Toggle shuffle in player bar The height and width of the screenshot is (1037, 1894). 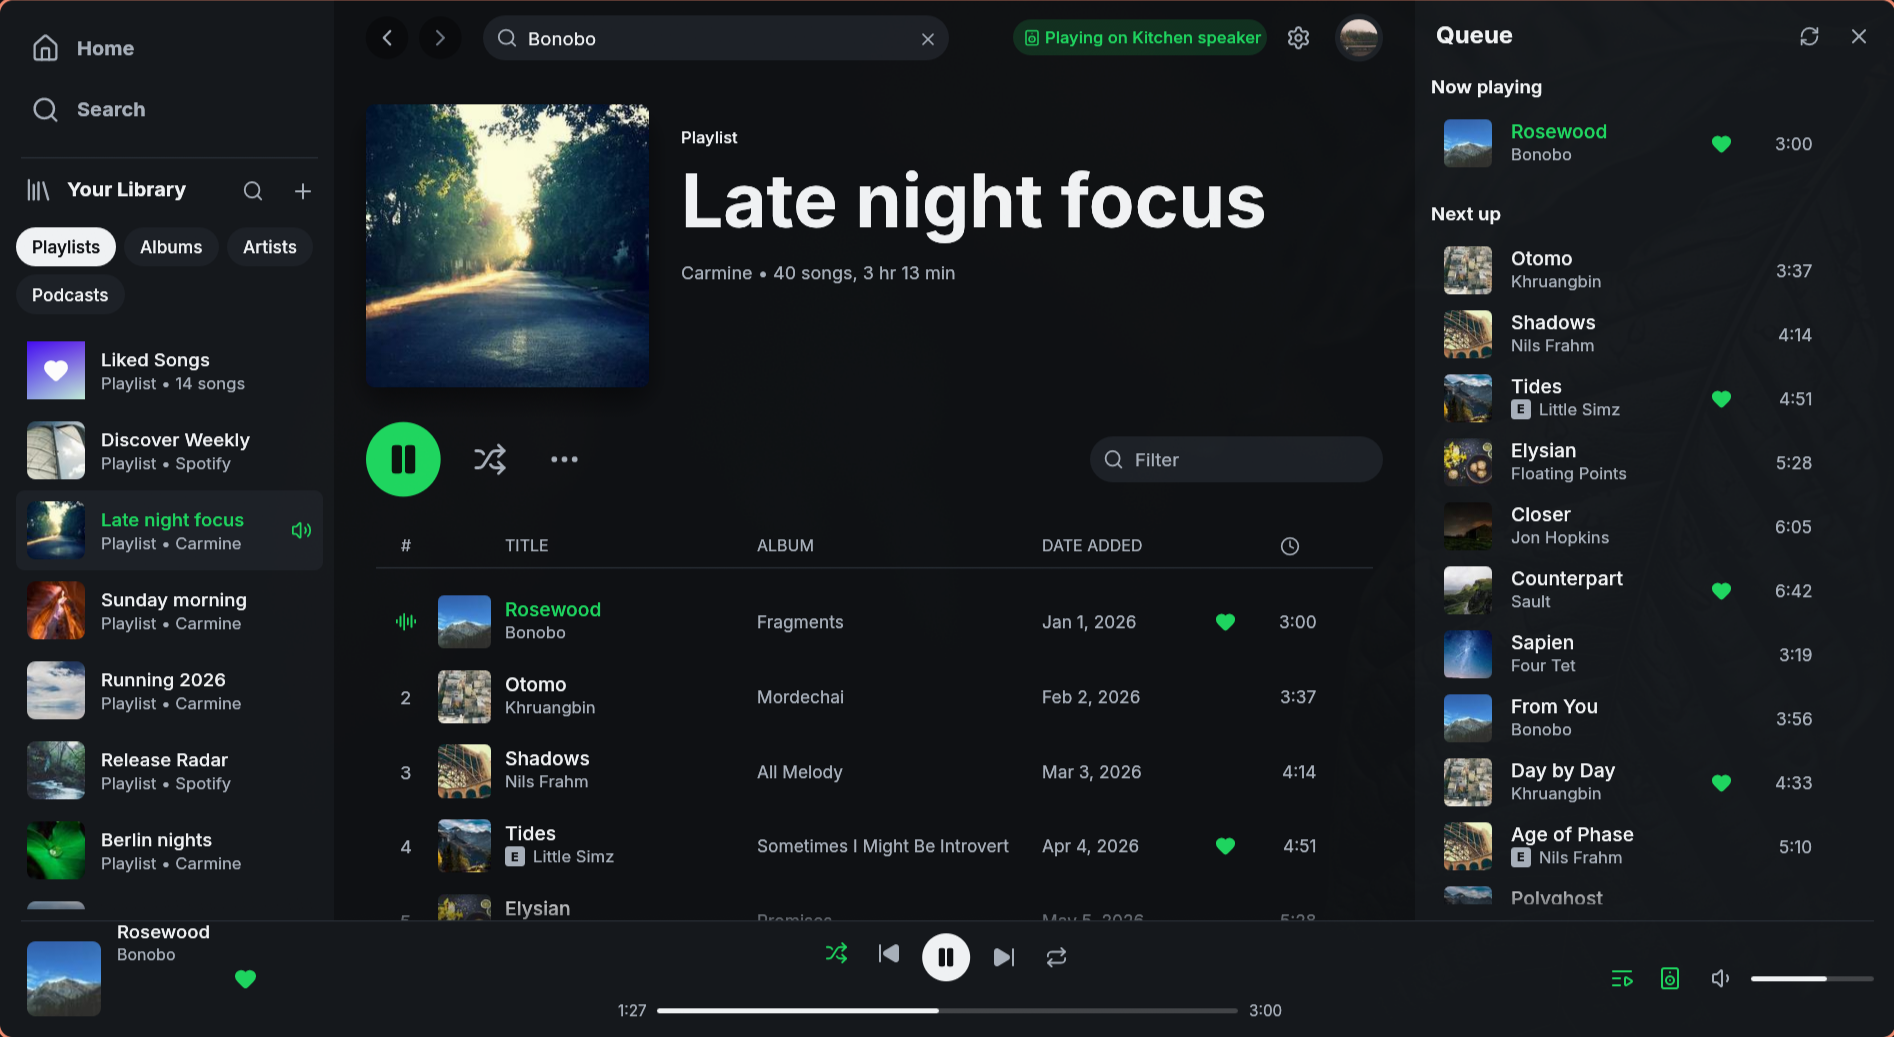pos(837,954)
